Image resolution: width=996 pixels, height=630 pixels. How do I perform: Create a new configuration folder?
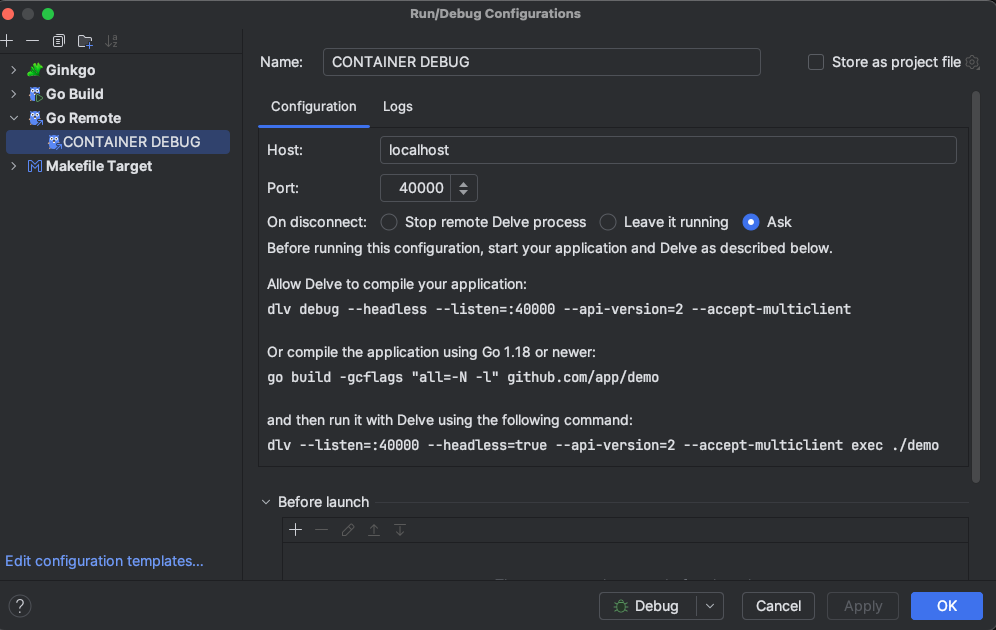click(x=85, y=41)
